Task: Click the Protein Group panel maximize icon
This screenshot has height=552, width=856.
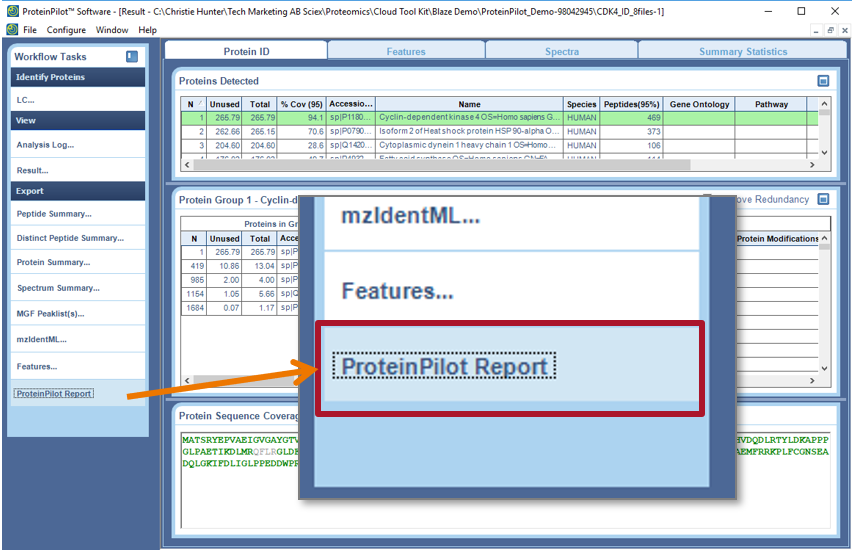Action: coord(823,199)
